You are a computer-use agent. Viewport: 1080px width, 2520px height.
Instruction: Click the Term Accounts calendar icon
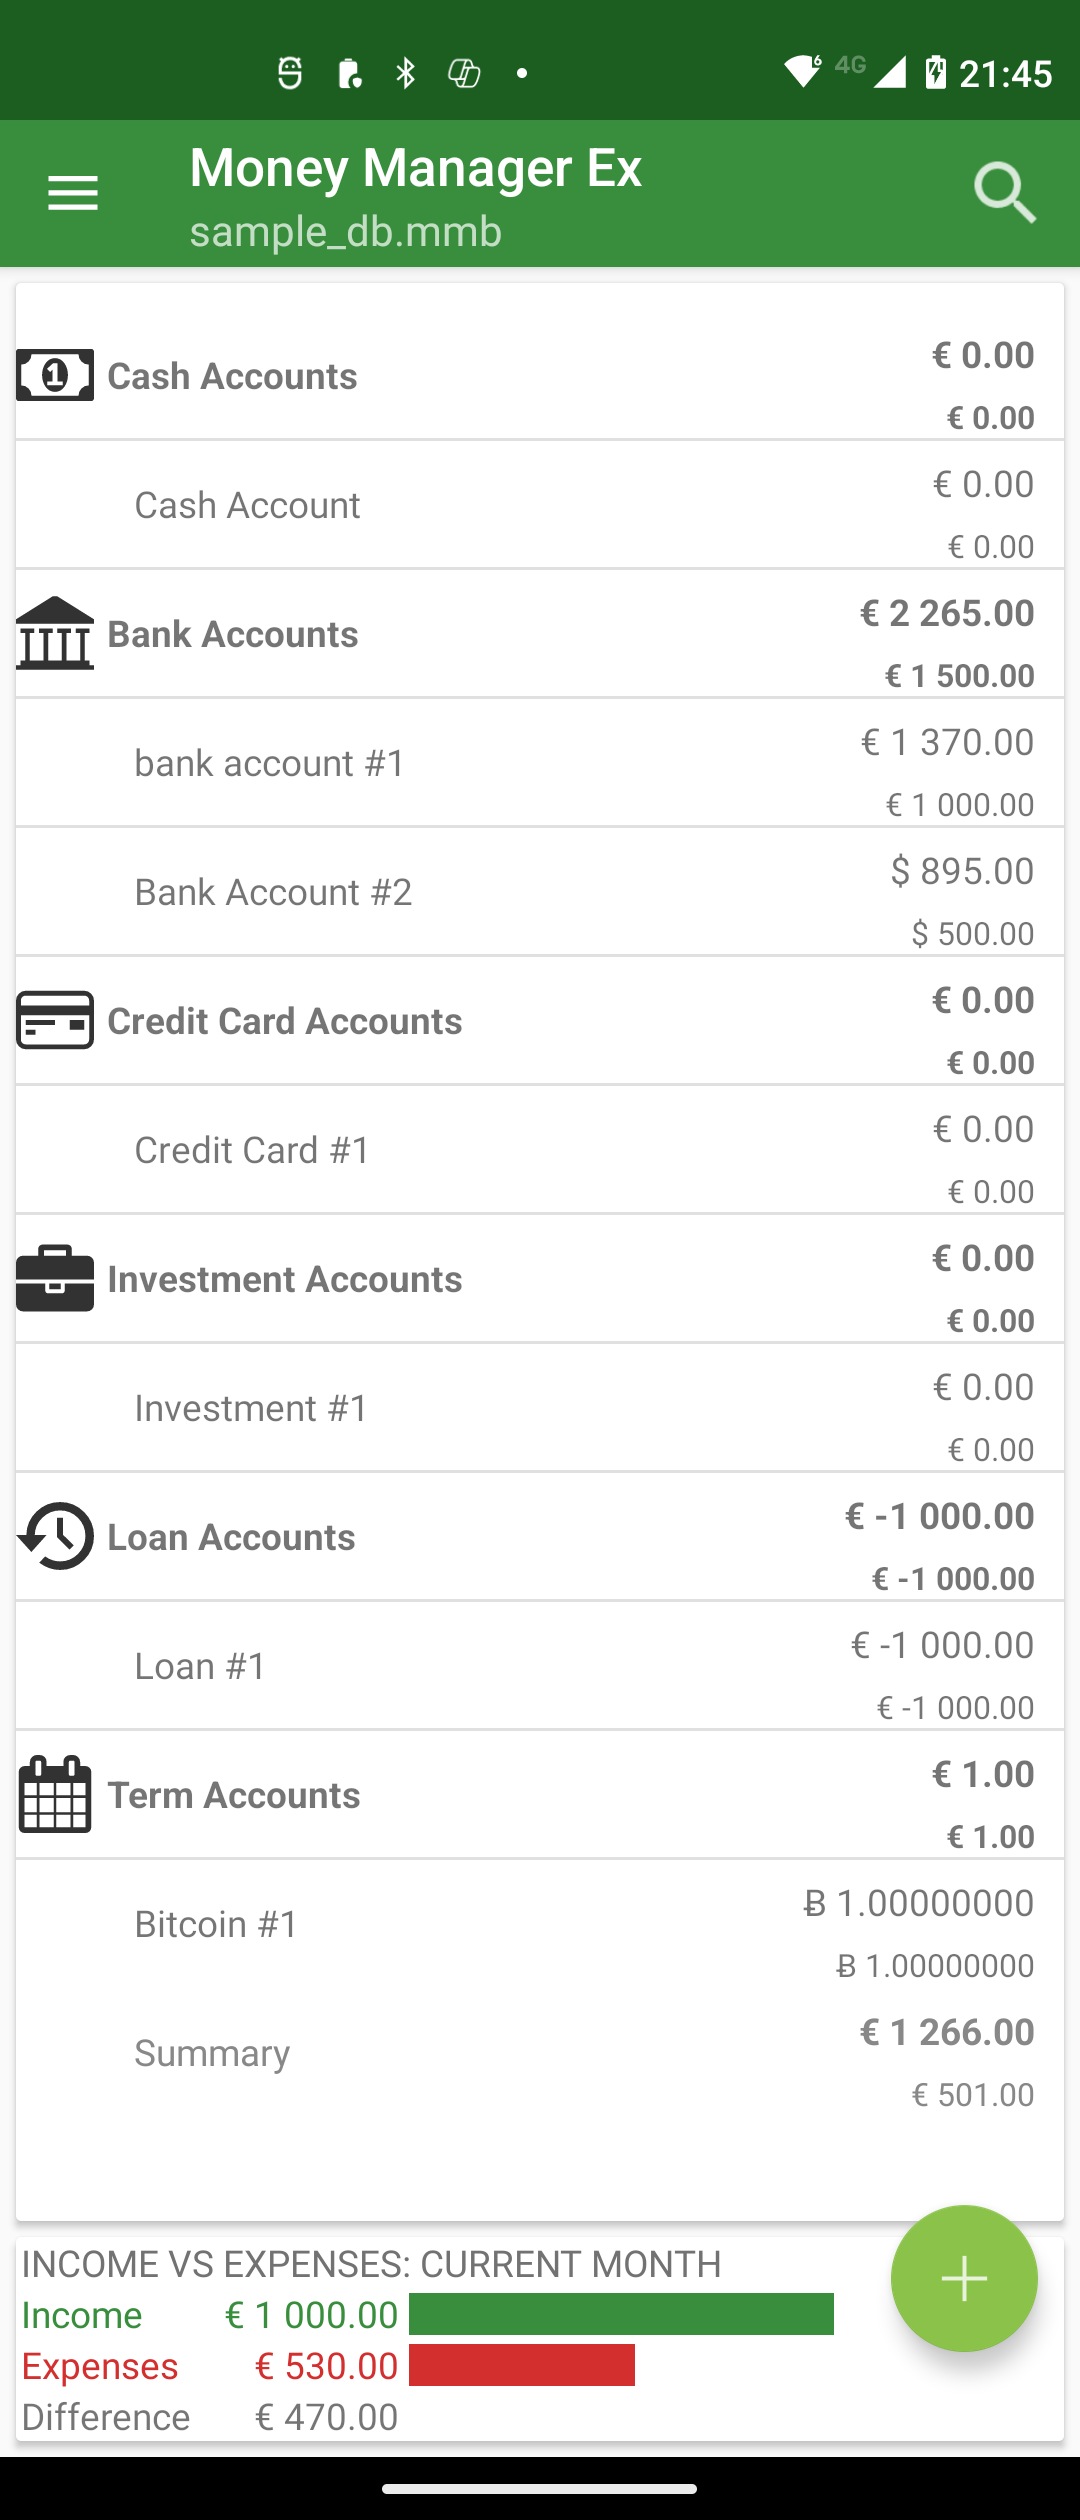coord(55,1794)
